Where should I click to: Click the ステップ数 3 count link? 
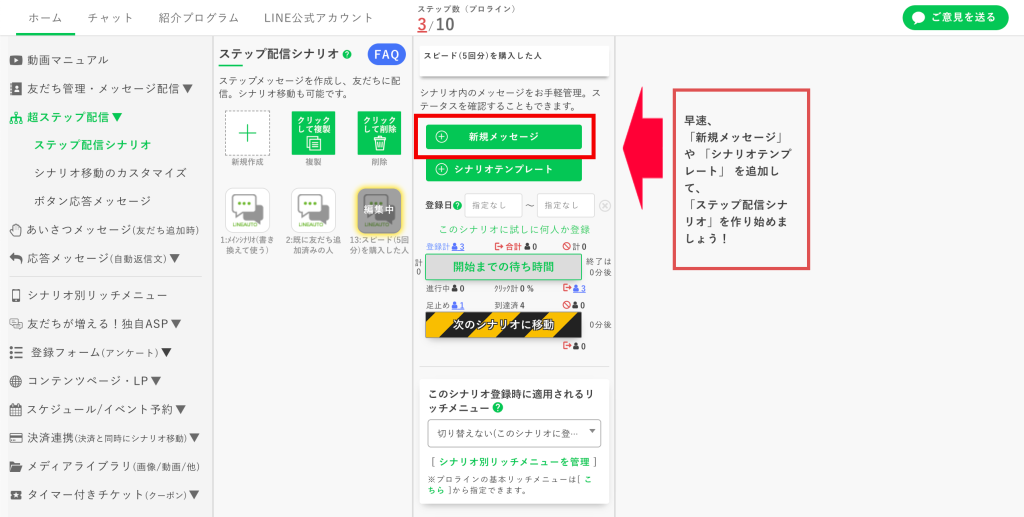[422, 25]
